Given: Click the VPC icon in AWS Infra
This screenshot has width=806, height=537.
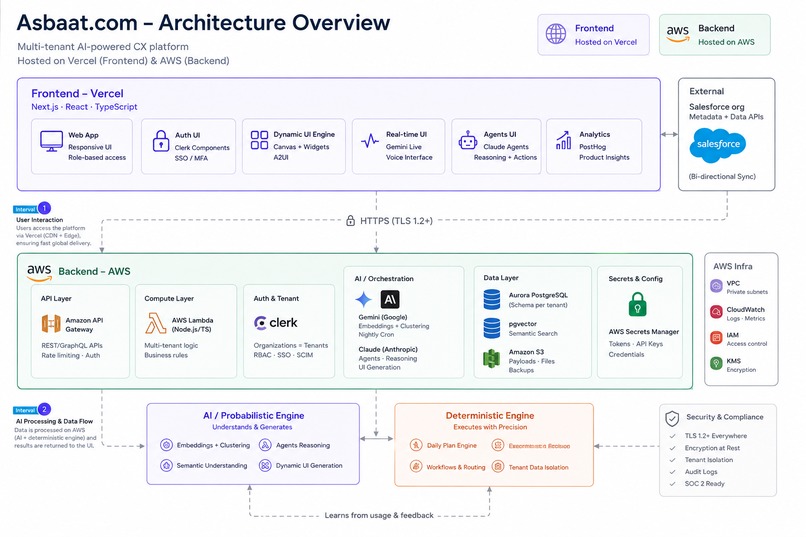Looking at the screenshot, I should pyautogui.click(x=717, y=286).
